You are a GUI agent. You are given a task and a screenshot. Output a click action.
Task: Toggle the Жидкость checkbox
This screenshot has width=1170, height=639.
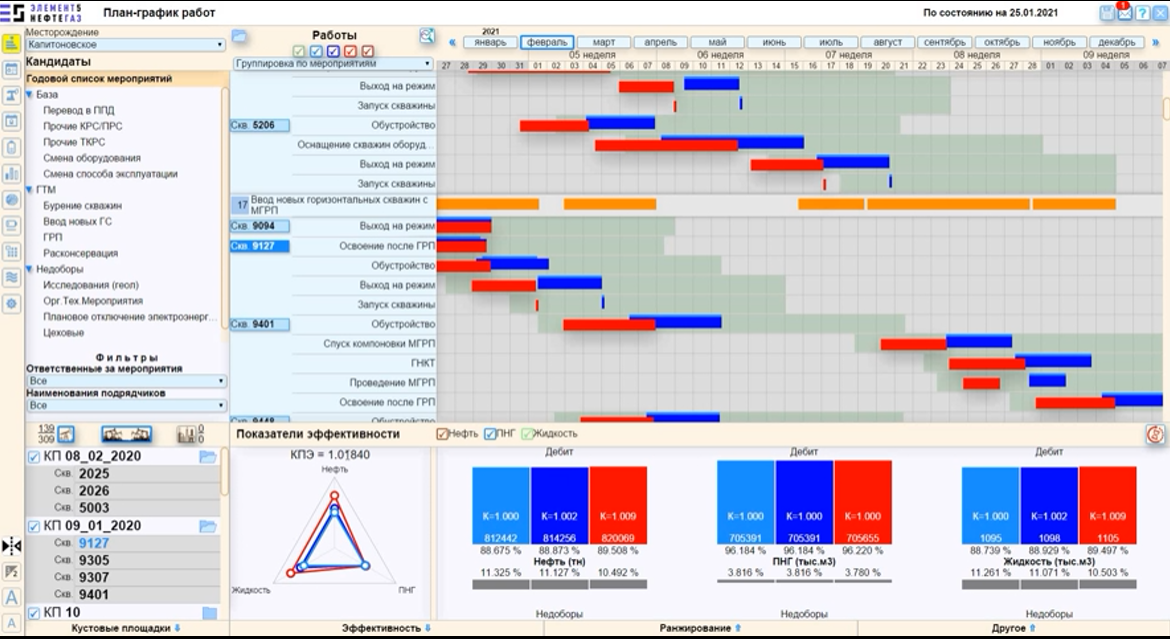(528, 434)
